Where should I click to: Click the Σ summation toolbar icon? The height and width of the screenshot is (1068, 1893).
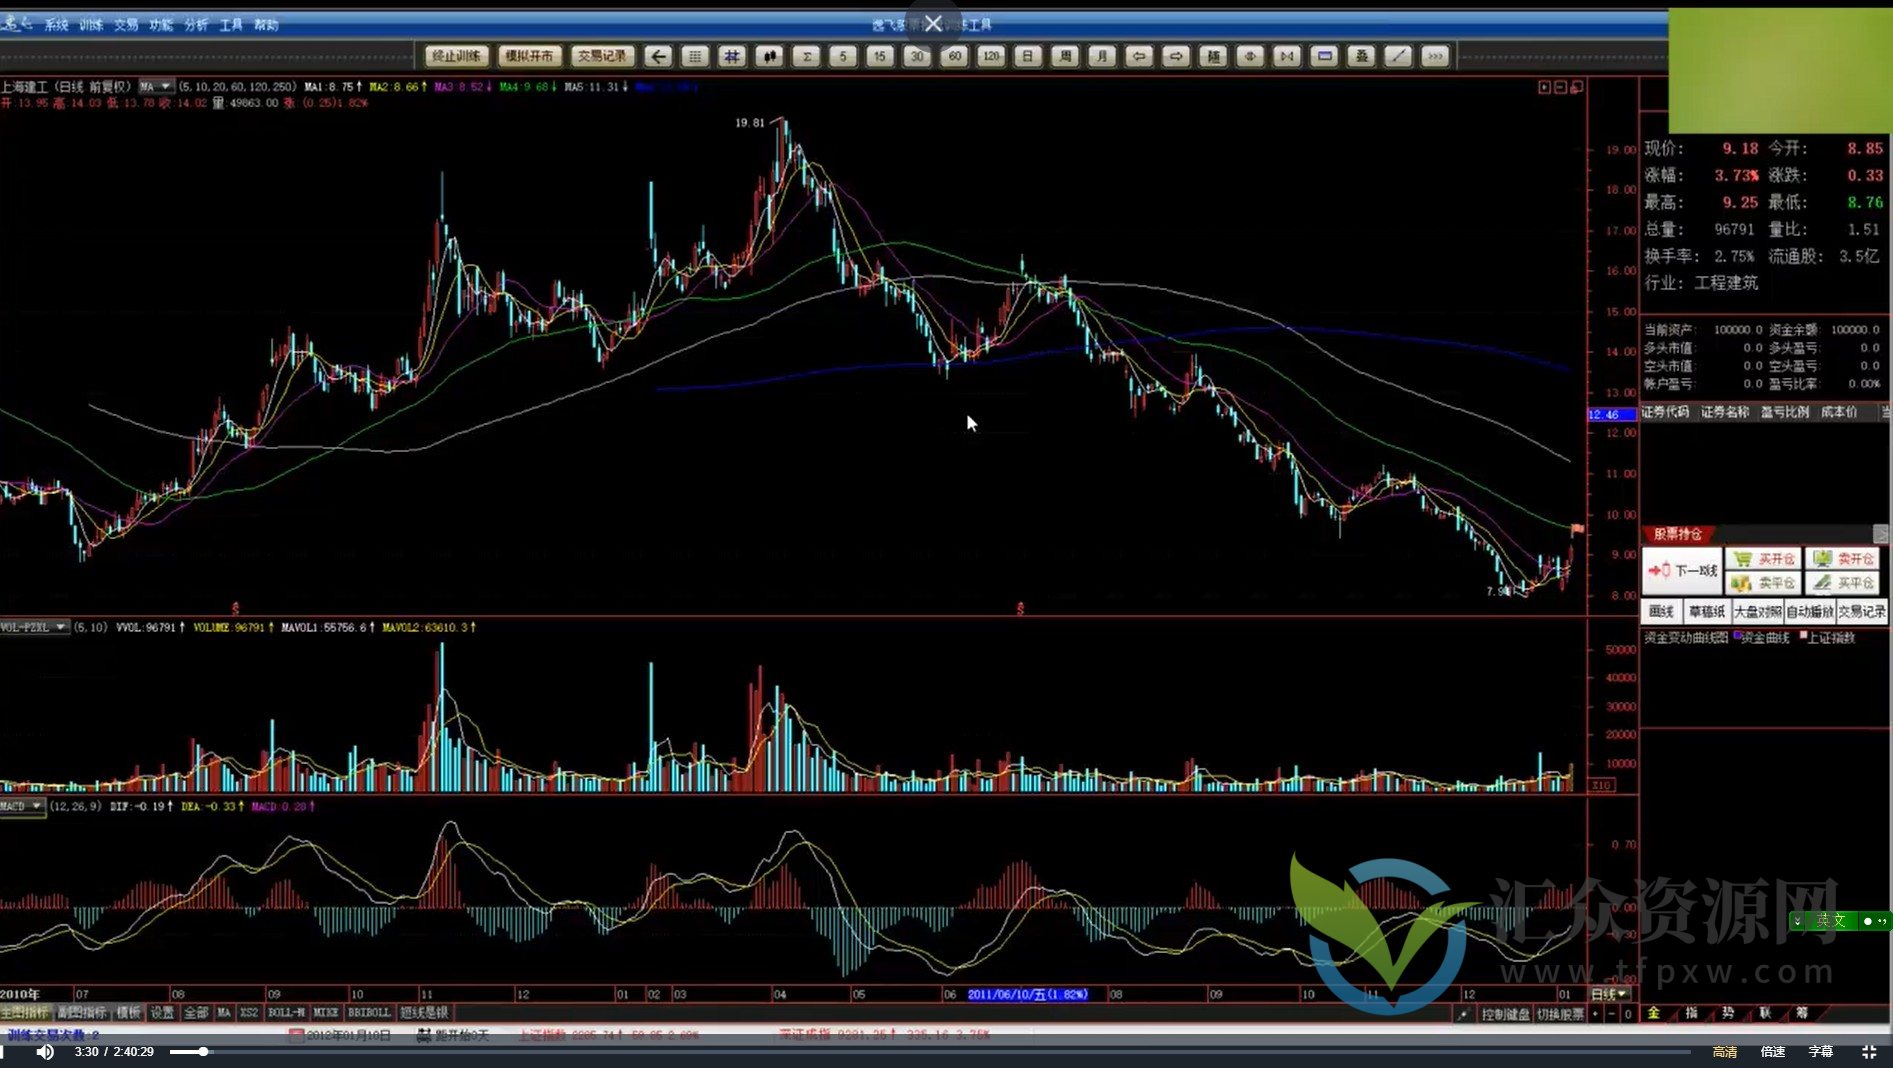click(806, 57)
